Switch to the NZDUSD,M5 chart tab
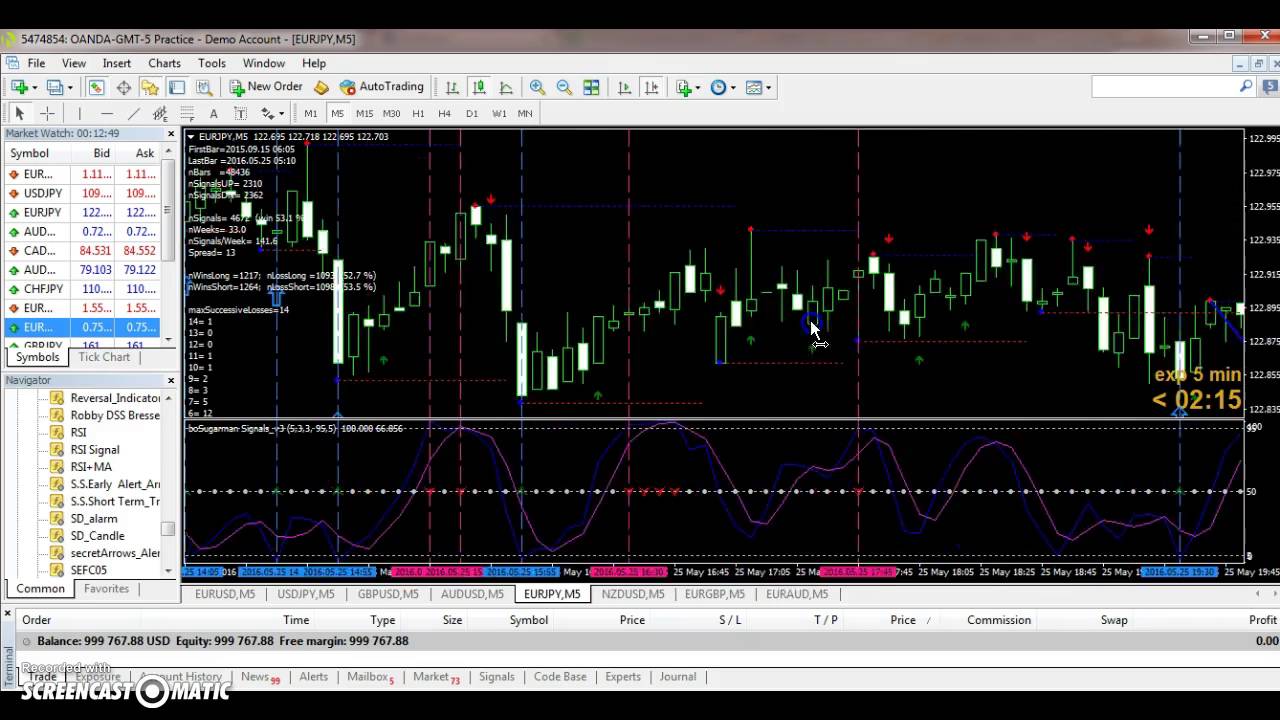Image resolution: width=1280 pixels, height=720 pixels. pos(633,594)
